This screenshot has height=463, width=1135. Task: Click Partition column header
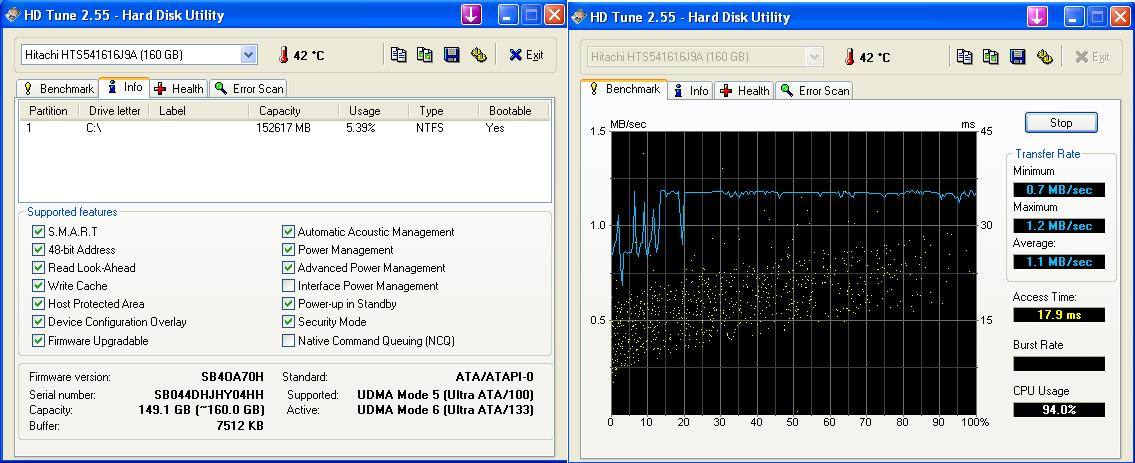pyautogui.click(x=48, y=111)
